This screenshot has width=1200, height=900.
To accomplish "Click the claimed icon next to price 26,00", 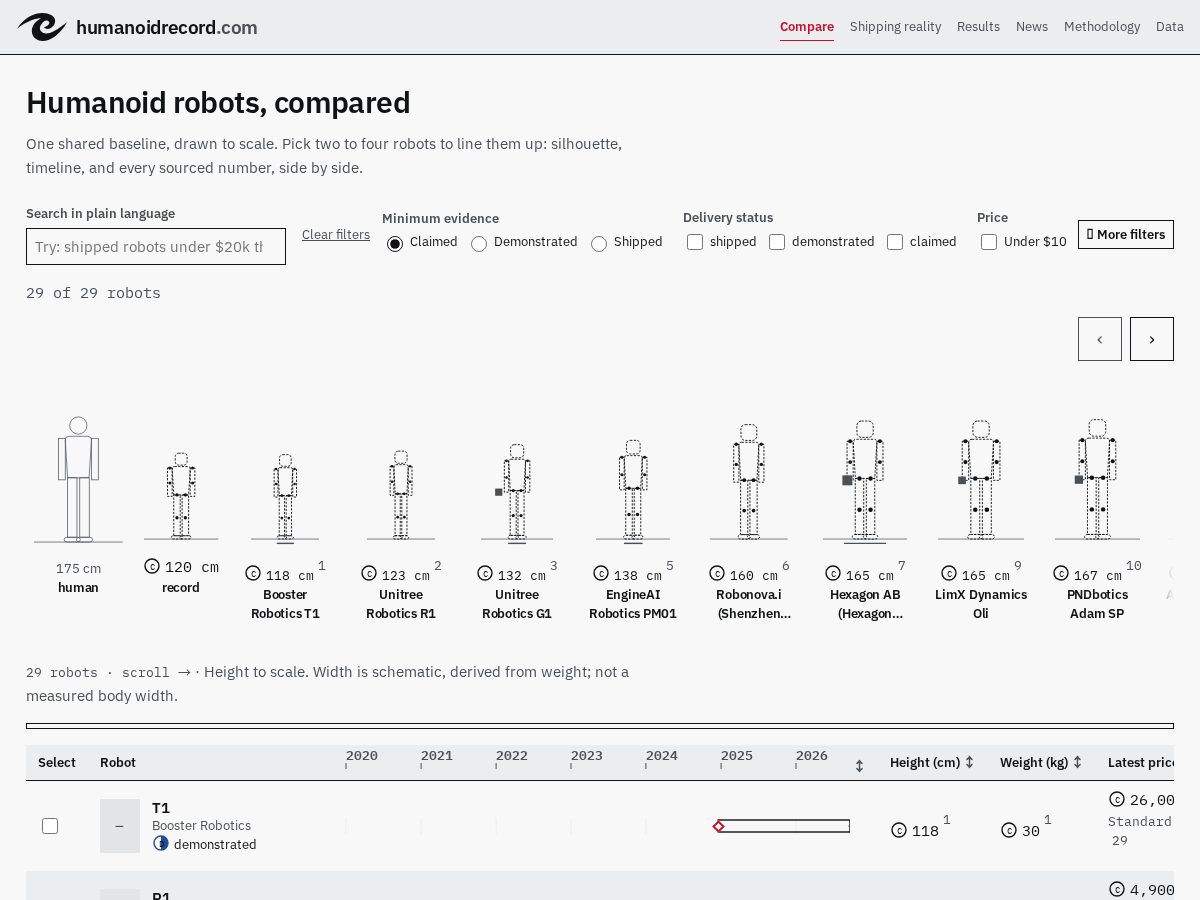I will pos(1117,799).
